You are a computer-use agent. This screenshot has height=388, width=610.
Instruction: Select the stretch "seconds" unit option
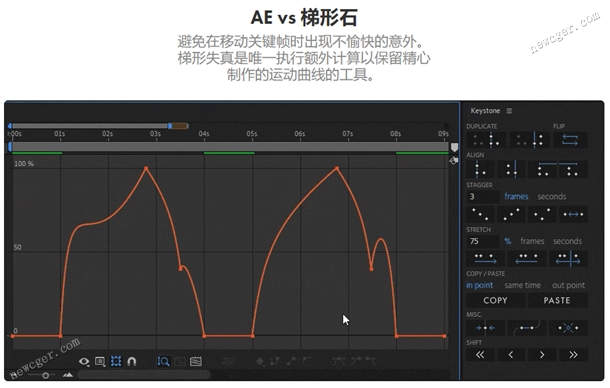[568, 241]
